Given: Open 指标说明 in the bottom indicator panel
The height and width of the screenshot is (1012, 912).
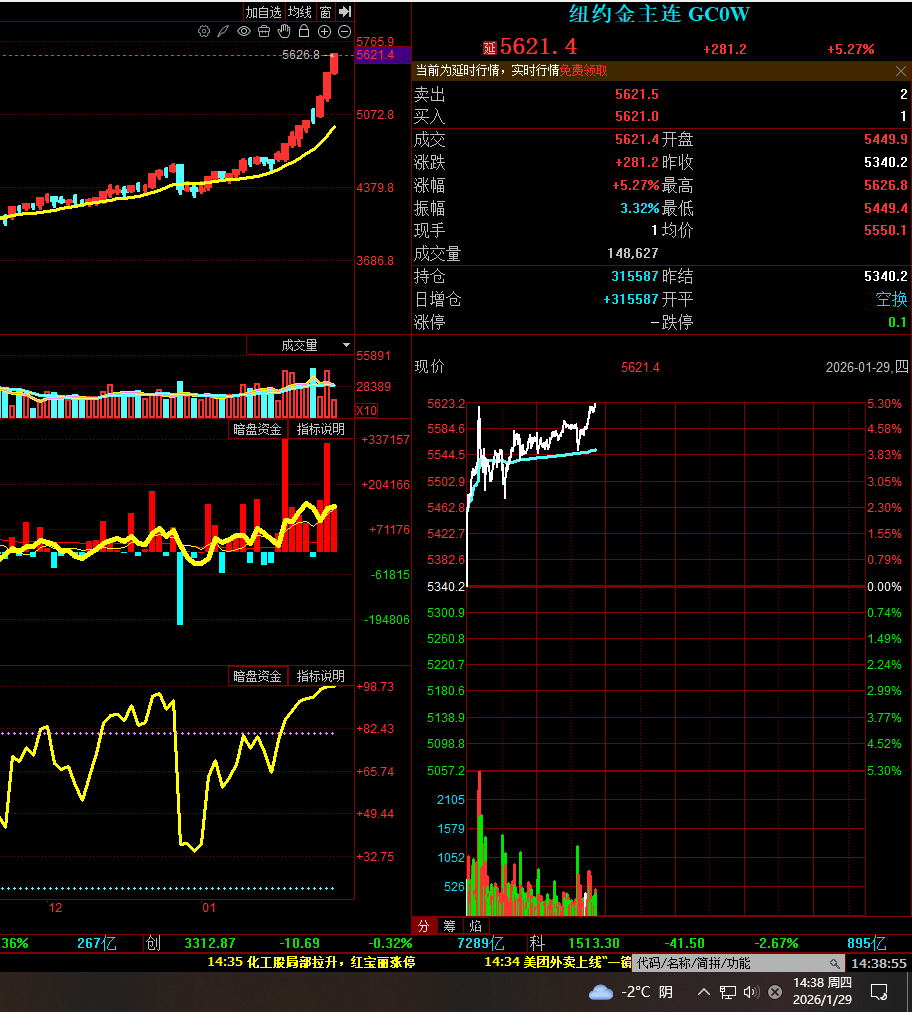Looking at the screenshot, I should coord(321,676).
